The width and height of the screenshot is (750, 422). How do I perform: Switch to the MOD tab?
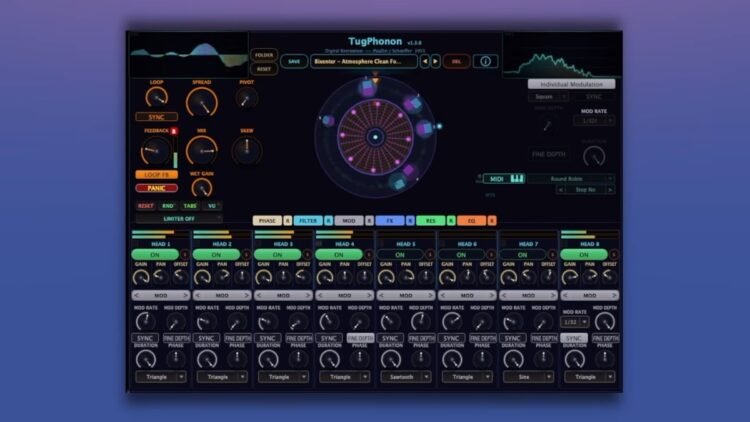tap(349, 221)
